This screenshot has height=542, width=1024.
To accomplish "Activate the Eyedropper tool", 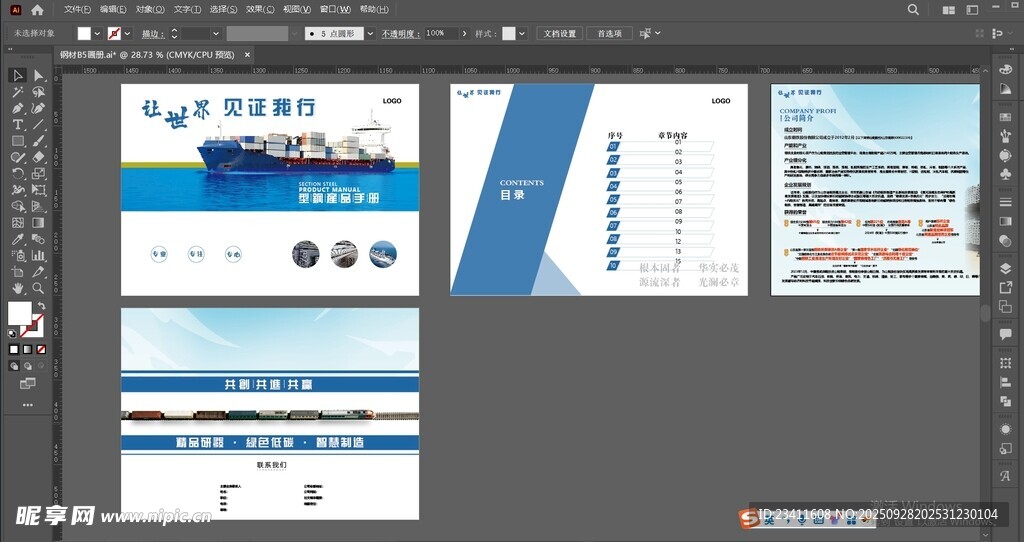I will point(18,239).
